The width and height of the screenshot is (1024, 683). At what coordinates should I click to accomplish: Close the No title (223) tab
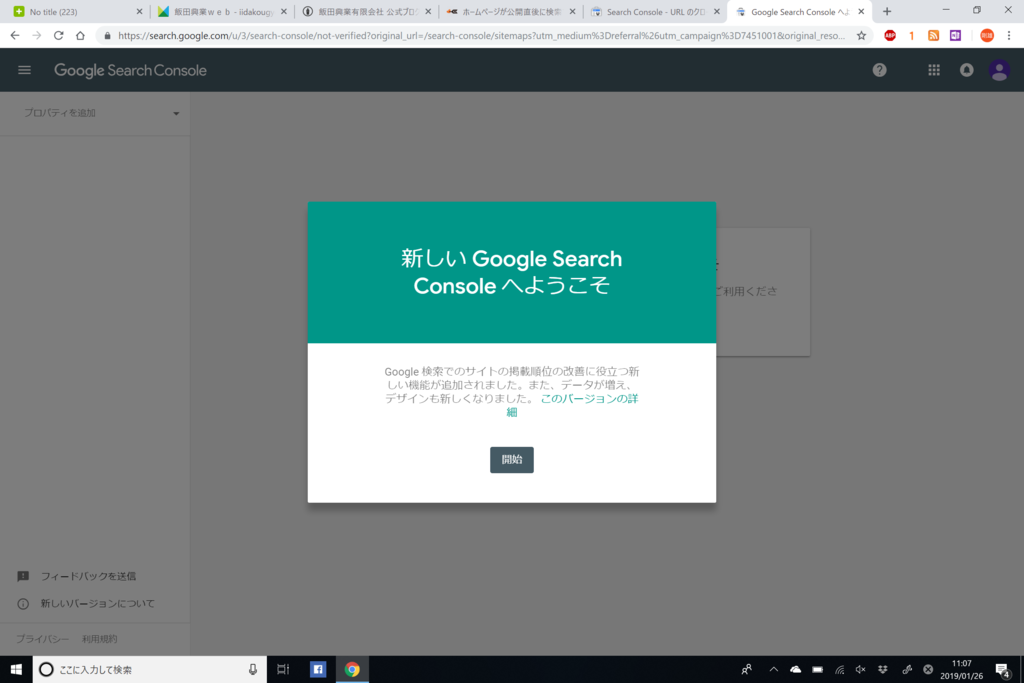139,12
